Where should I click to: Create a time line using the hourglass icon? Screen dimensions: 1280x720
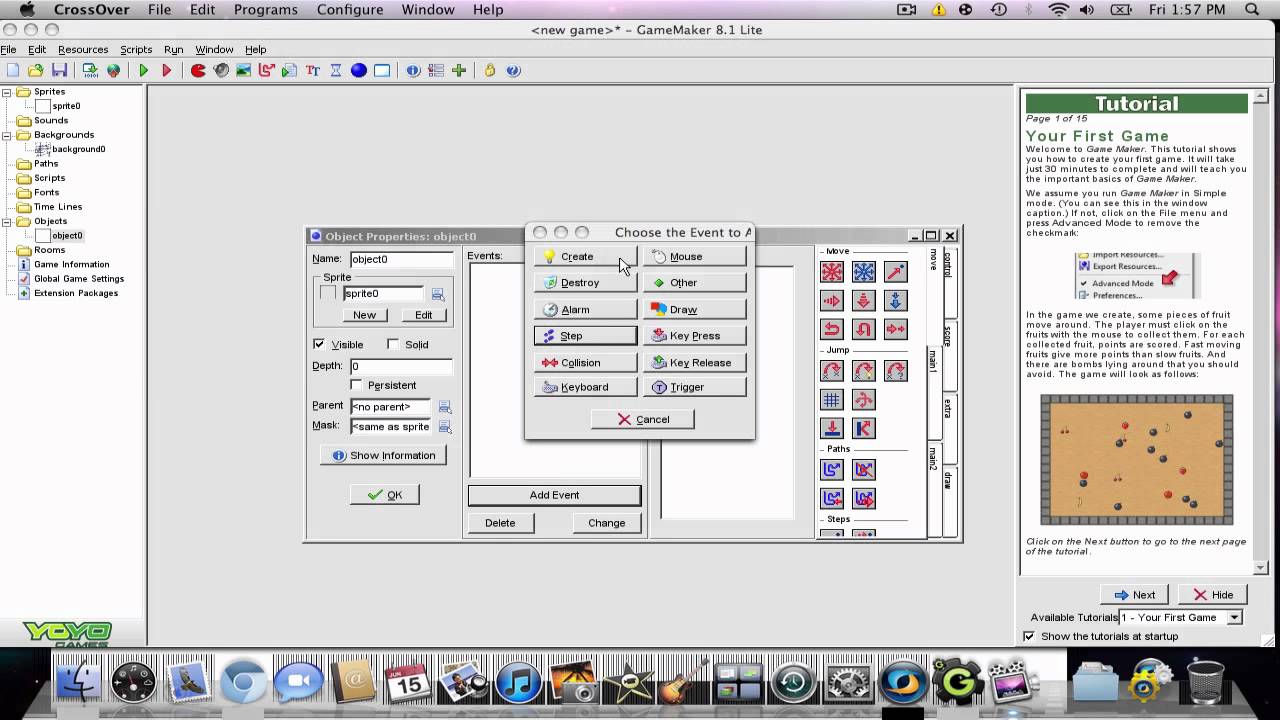(336, 70)
